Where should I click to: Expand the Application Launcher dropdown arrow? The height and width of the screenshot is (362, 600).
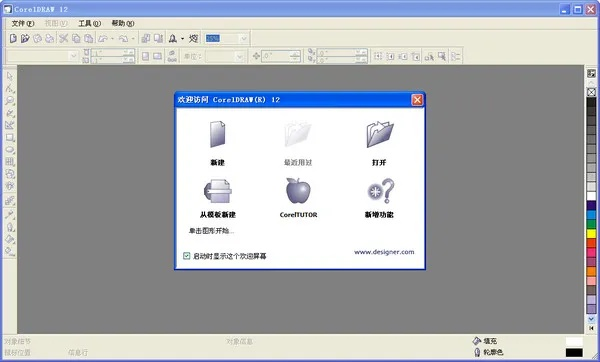183,38
